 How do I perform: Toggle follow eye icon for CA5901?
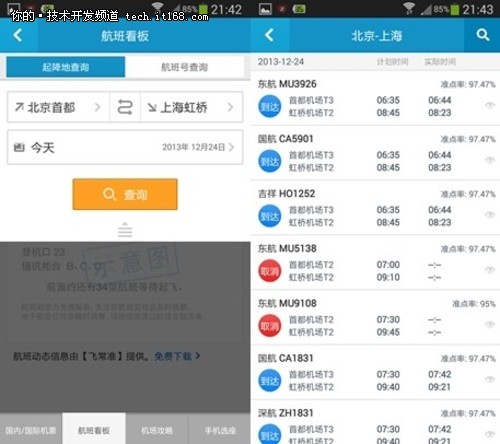click(x=490, y=160)
